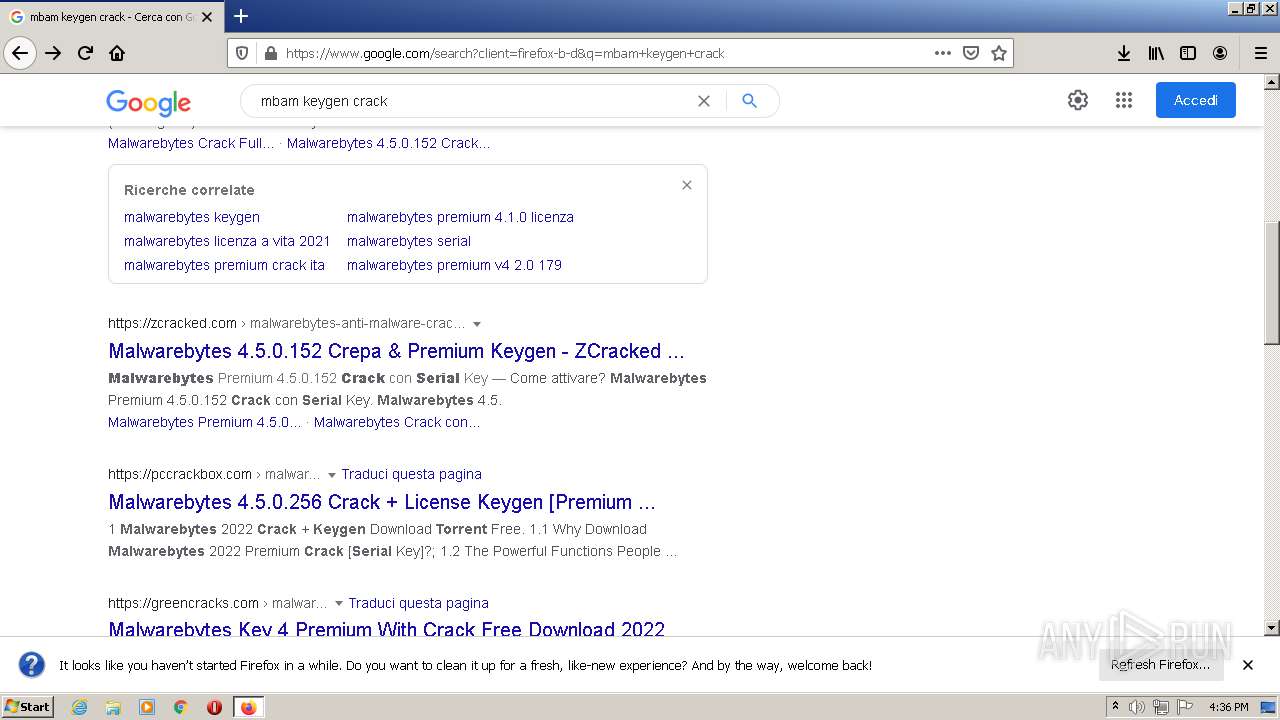Click the scrollbar down arrow
The height and width of the screenshot is (720, 1280).
(x=1272, y=628)
